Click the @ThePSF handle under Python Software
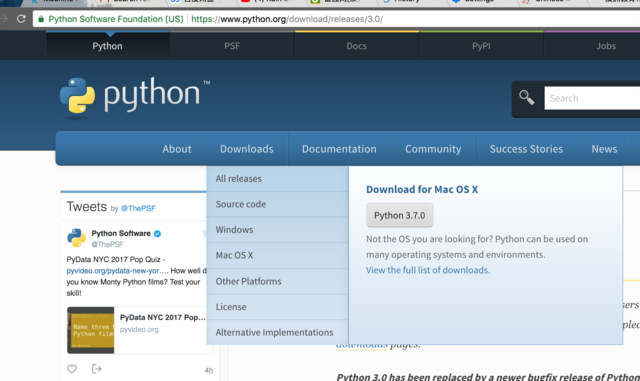This screenshot has width=640, height=381. tap(107, 244)
